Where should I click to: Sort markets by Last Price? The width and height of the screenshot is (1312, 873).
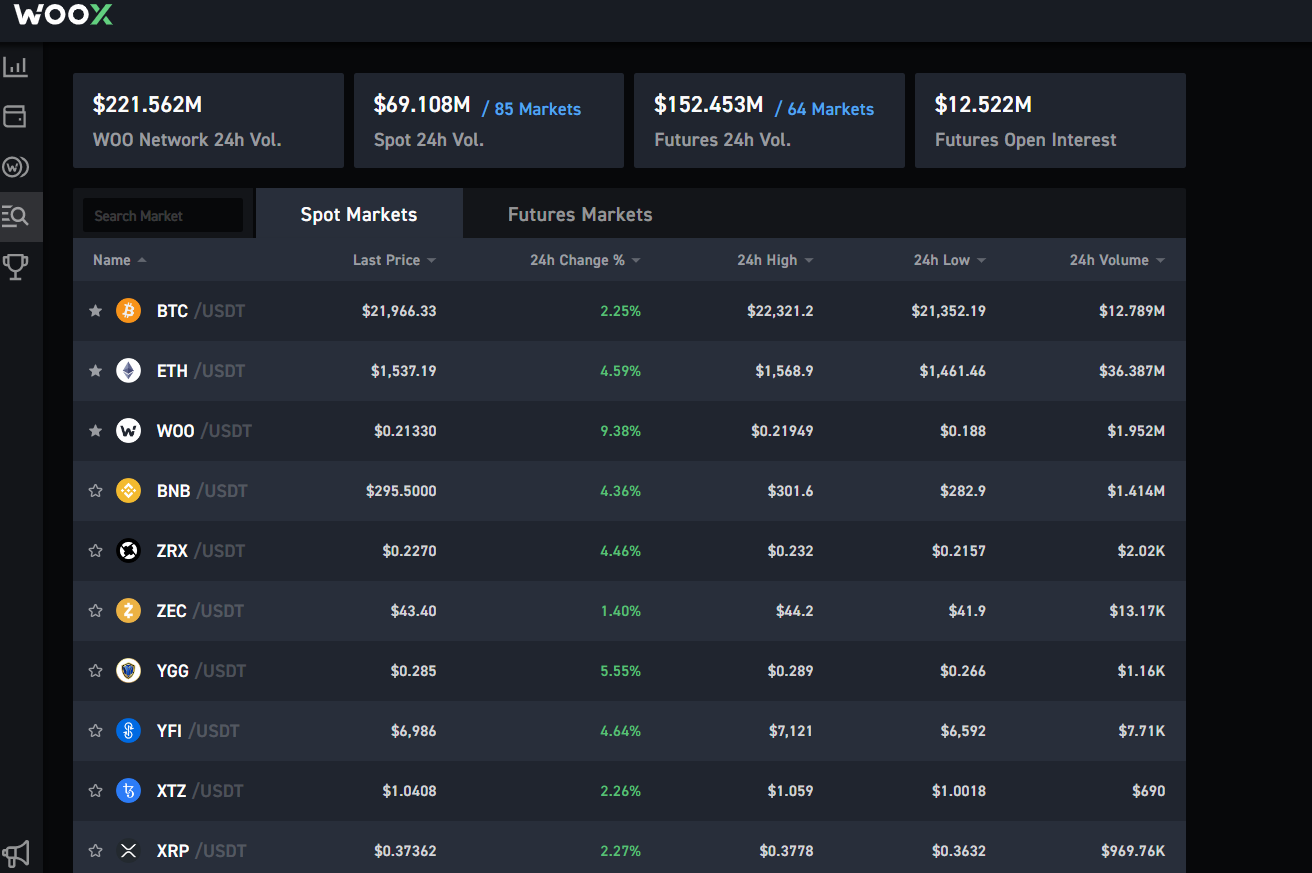pos(394,260)
